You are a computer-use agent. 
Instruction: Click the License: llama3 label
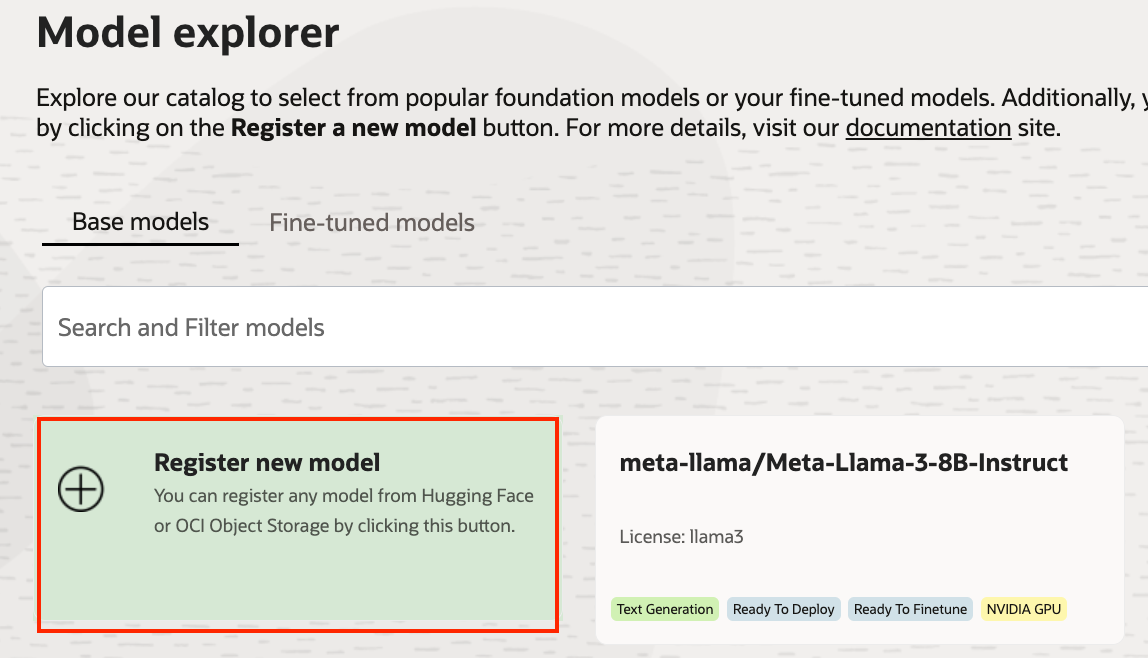[682, 537]
